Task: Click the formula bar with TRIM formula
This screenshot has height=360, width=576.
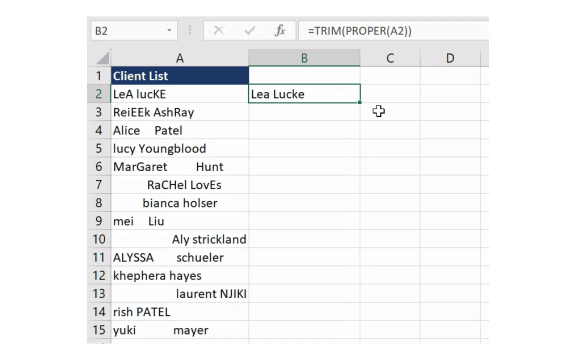Action: point(394,30)
